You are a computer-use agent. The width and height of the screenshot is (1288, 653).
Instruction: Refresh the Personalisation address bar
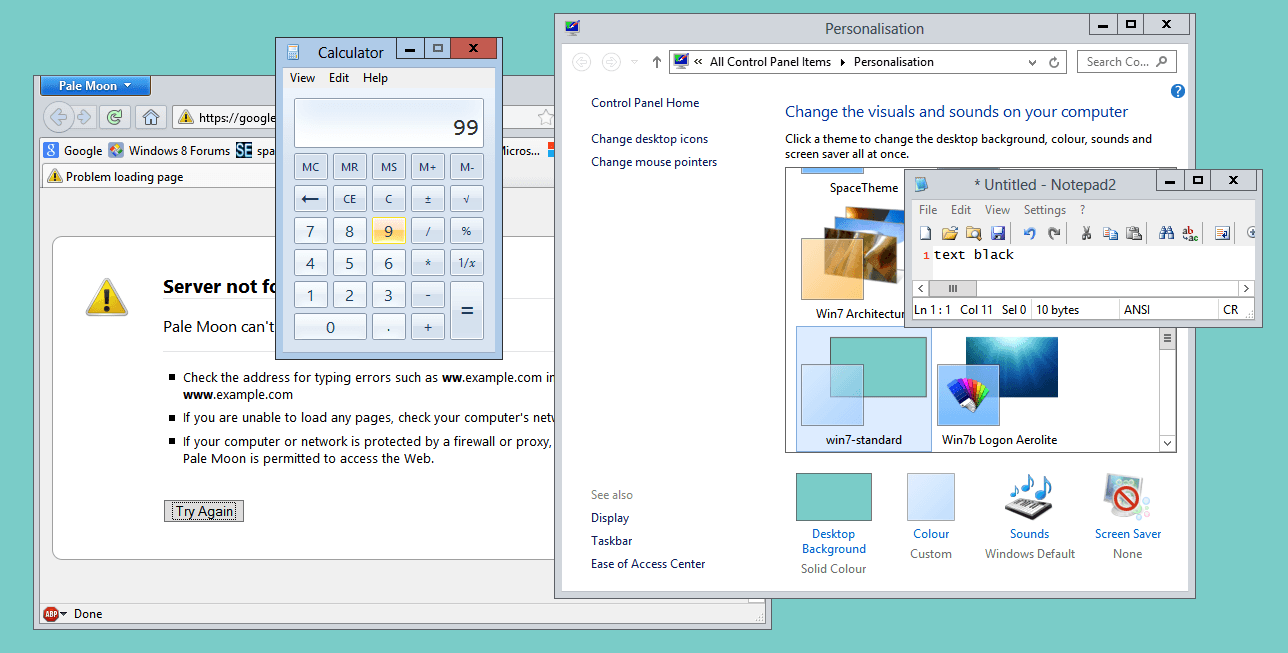click(x=1054, y=62)
